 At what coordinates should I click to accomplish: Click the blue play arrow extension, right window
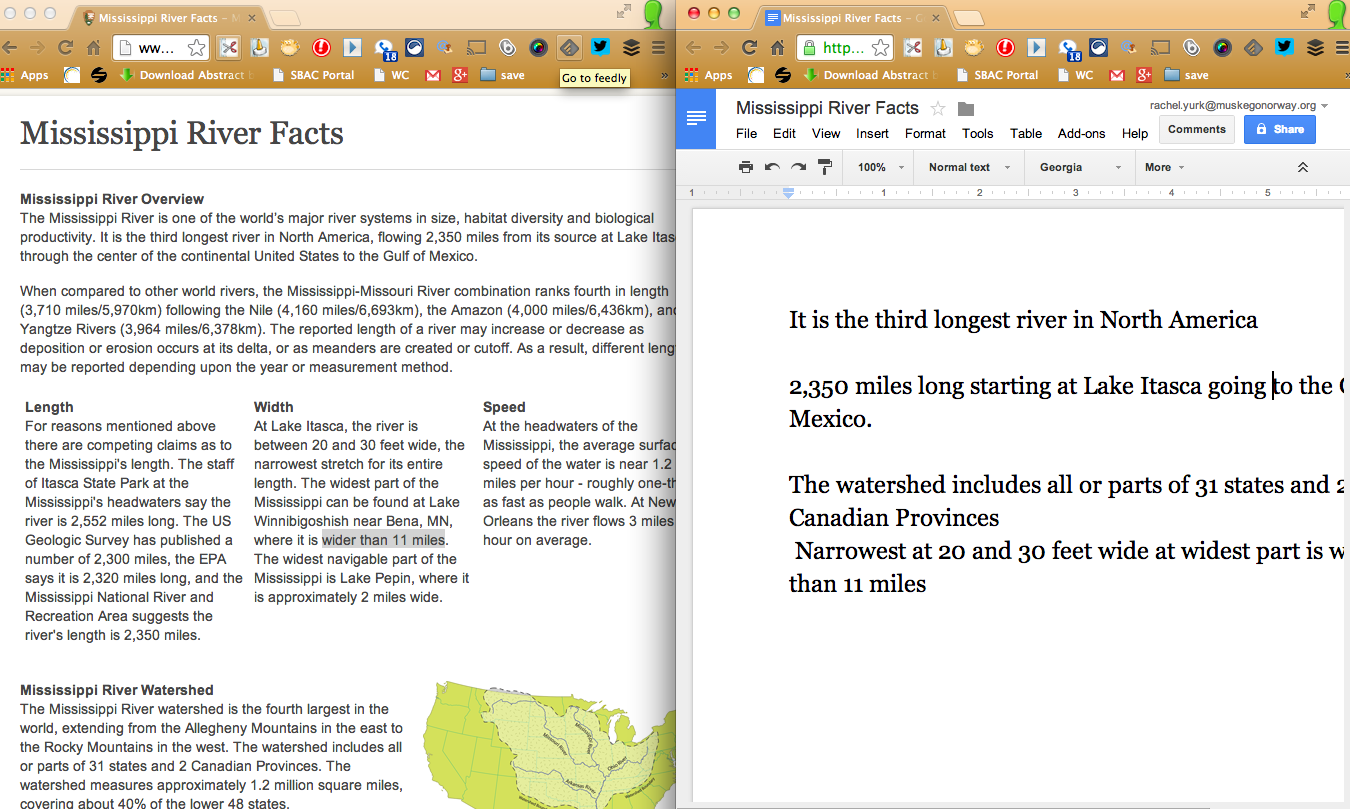point(1036,47)
